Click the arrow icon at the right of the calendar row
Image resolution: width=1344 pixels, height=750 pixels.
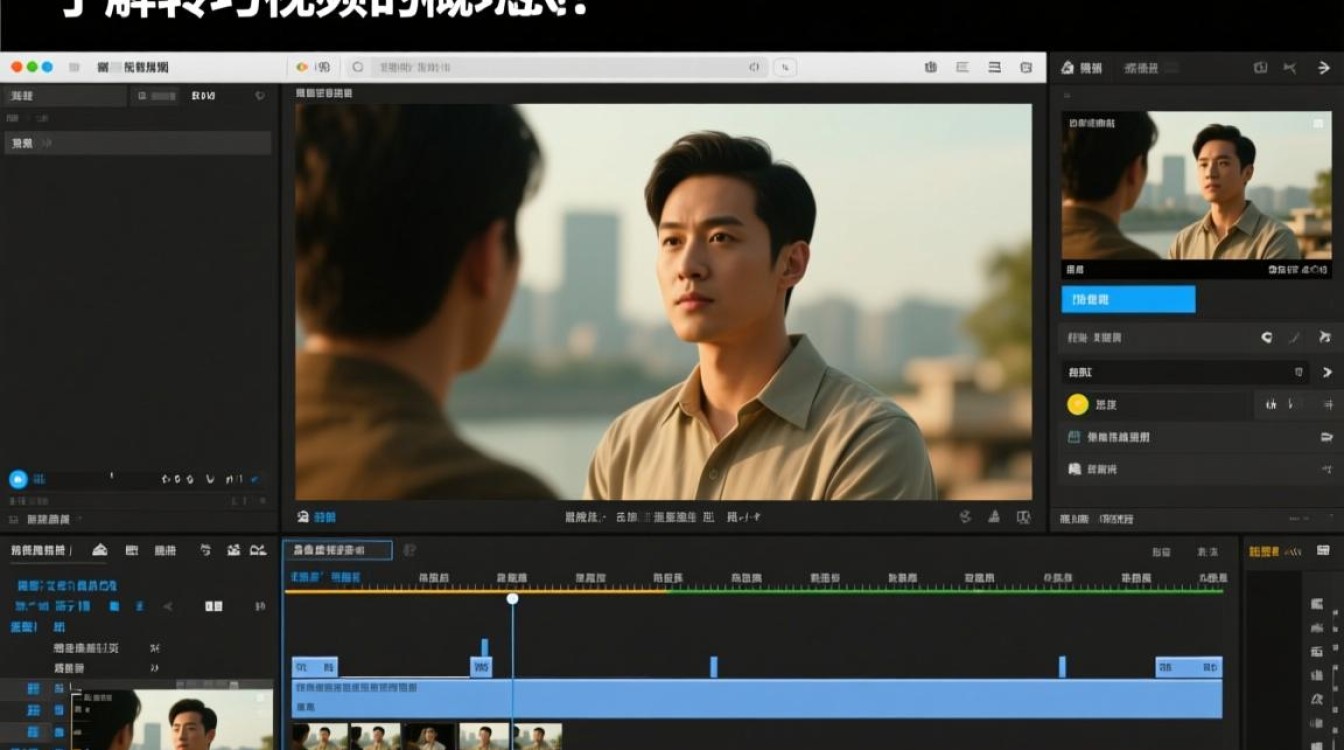1327,437
